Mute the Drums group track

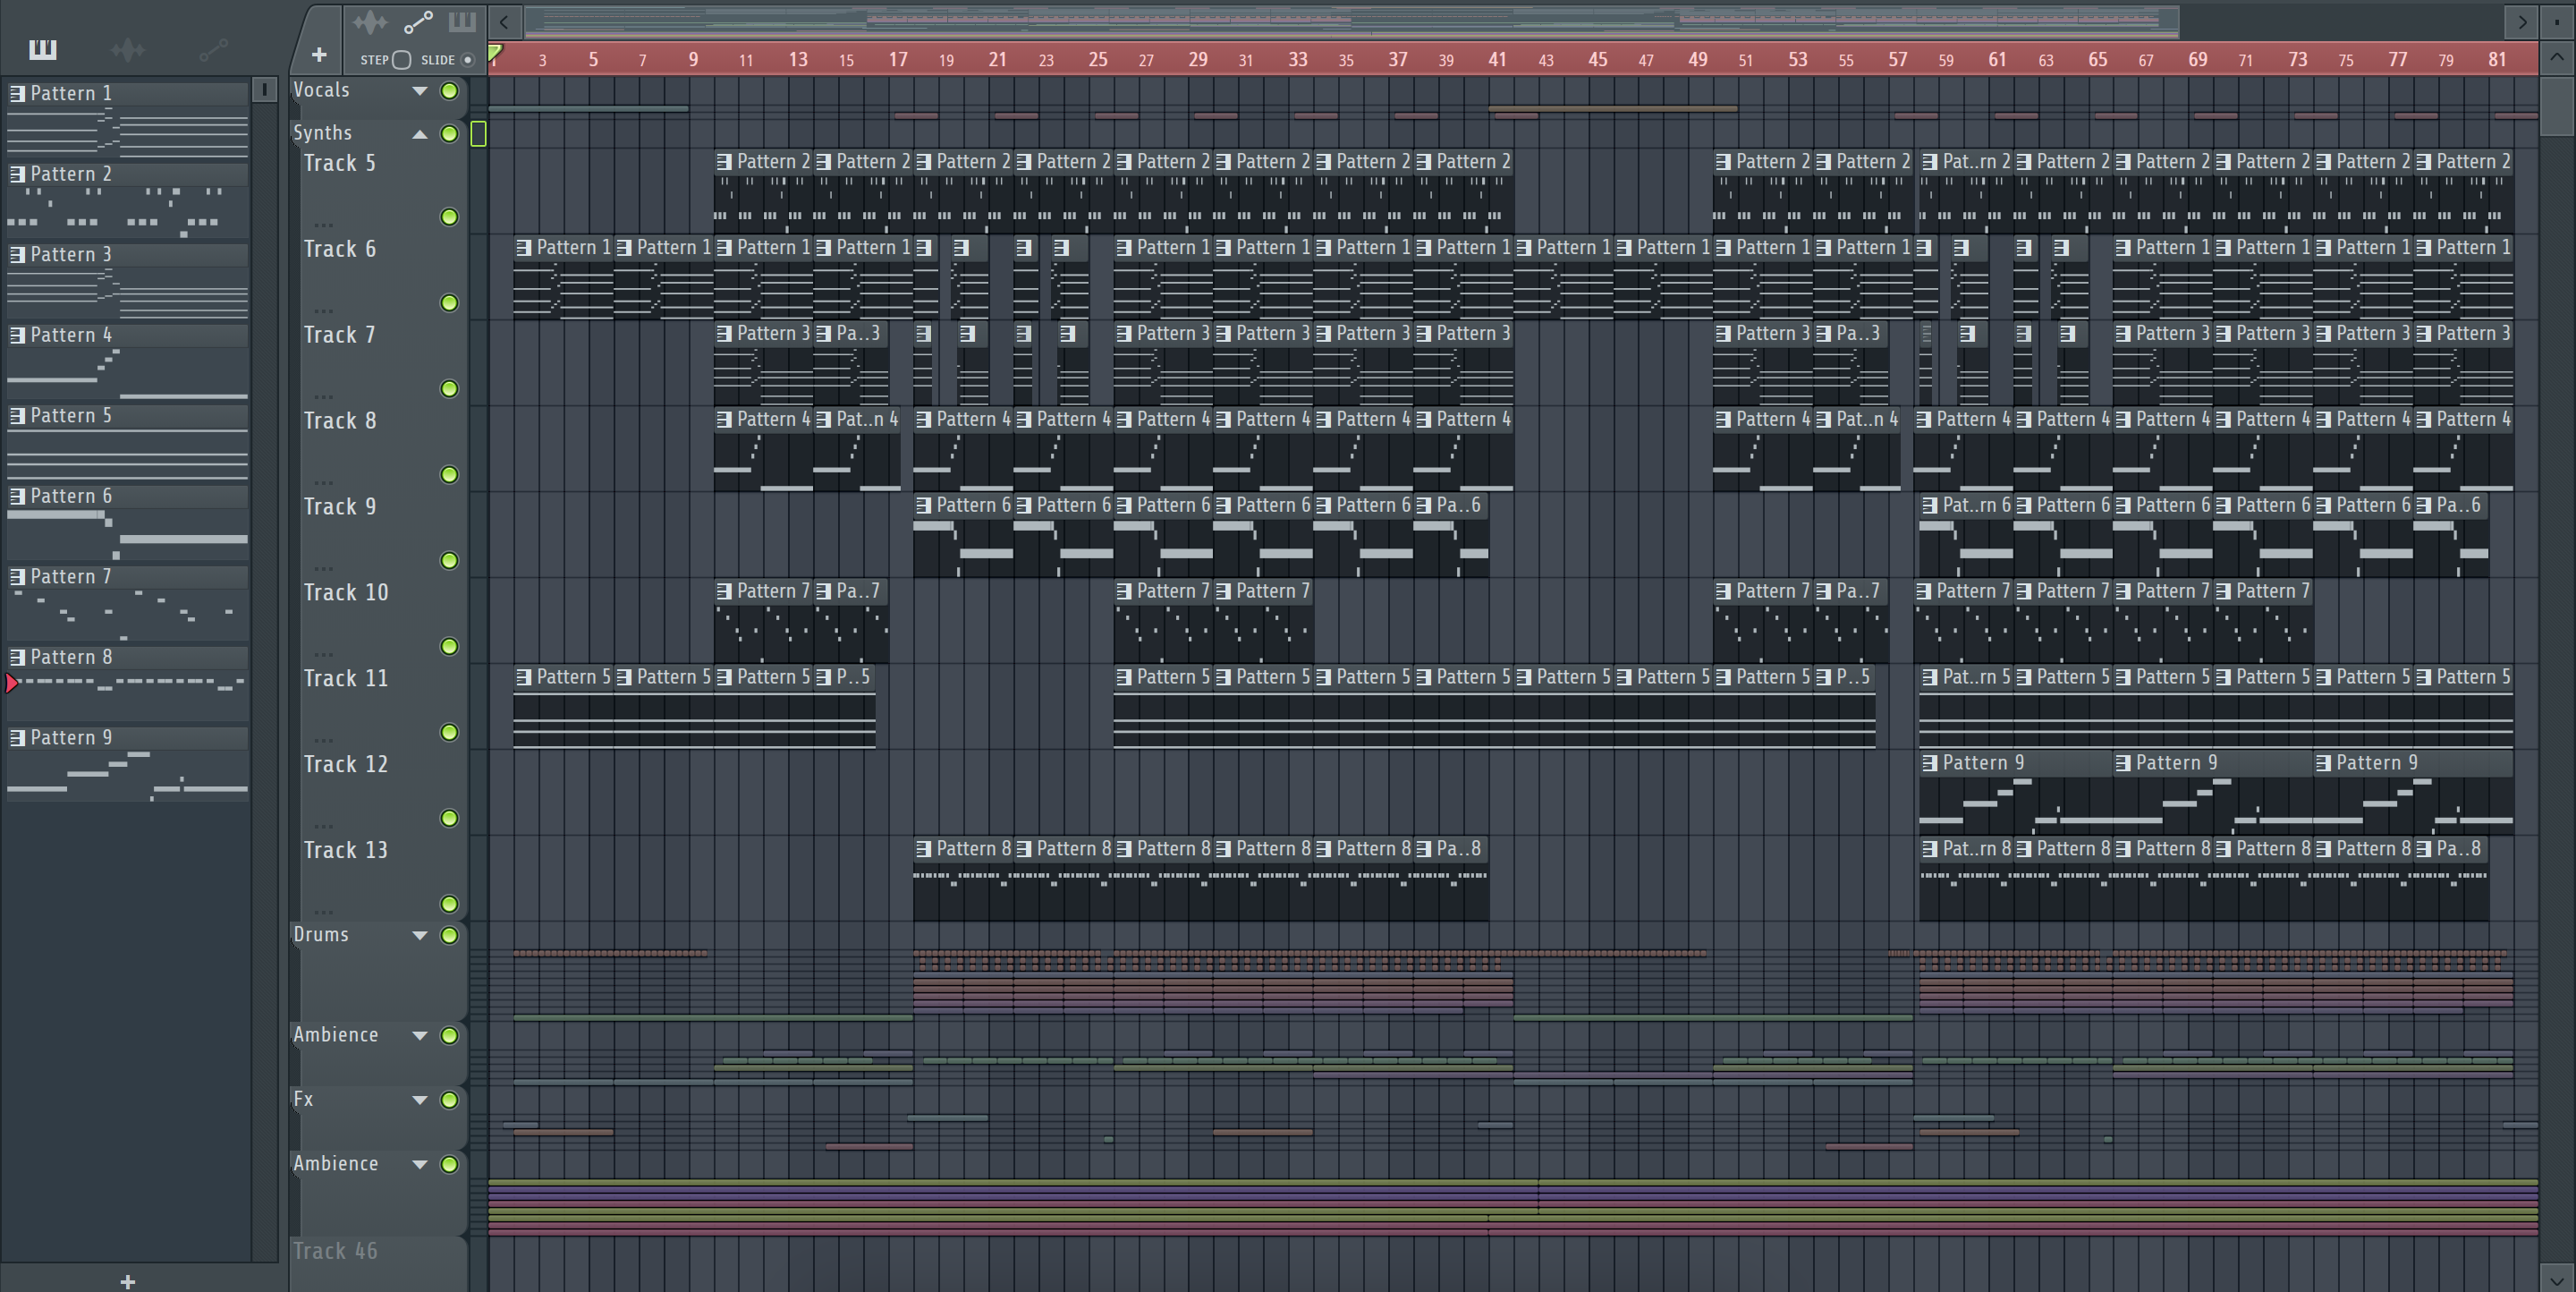[x=450, y=936]
